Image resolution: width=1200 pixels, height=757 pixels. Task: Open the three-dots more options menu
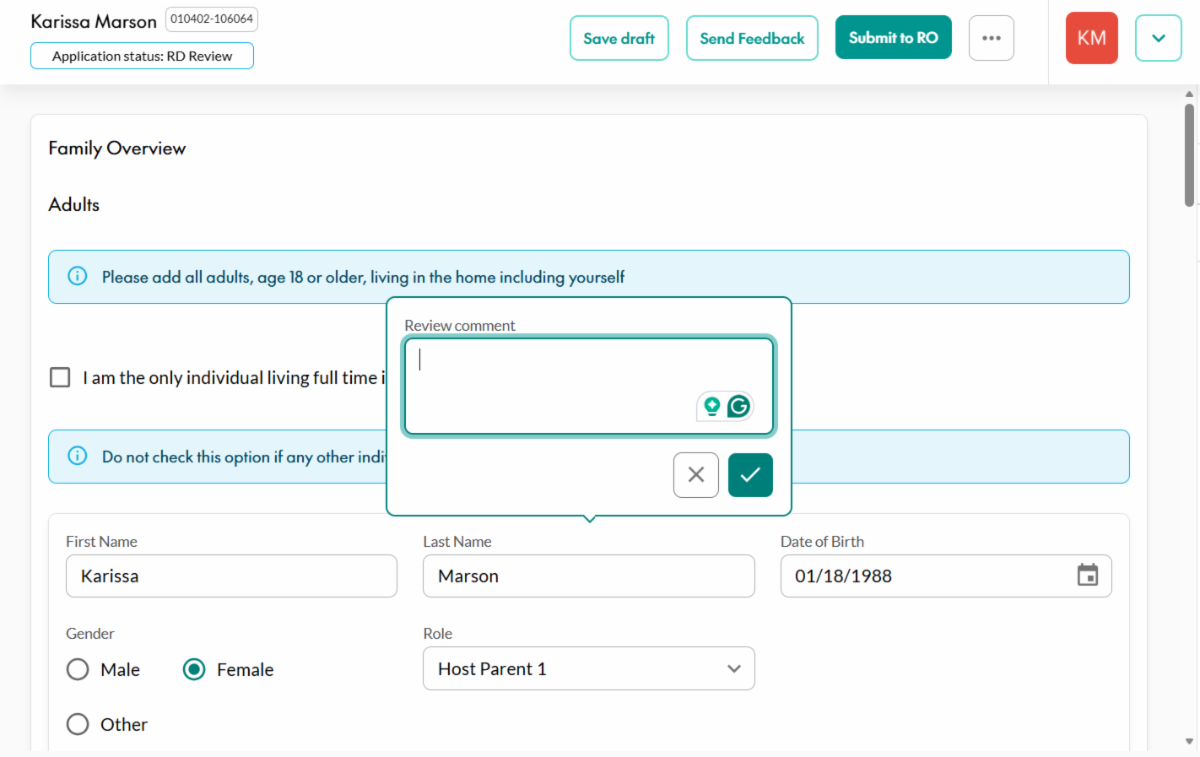[x=991, y=38]
